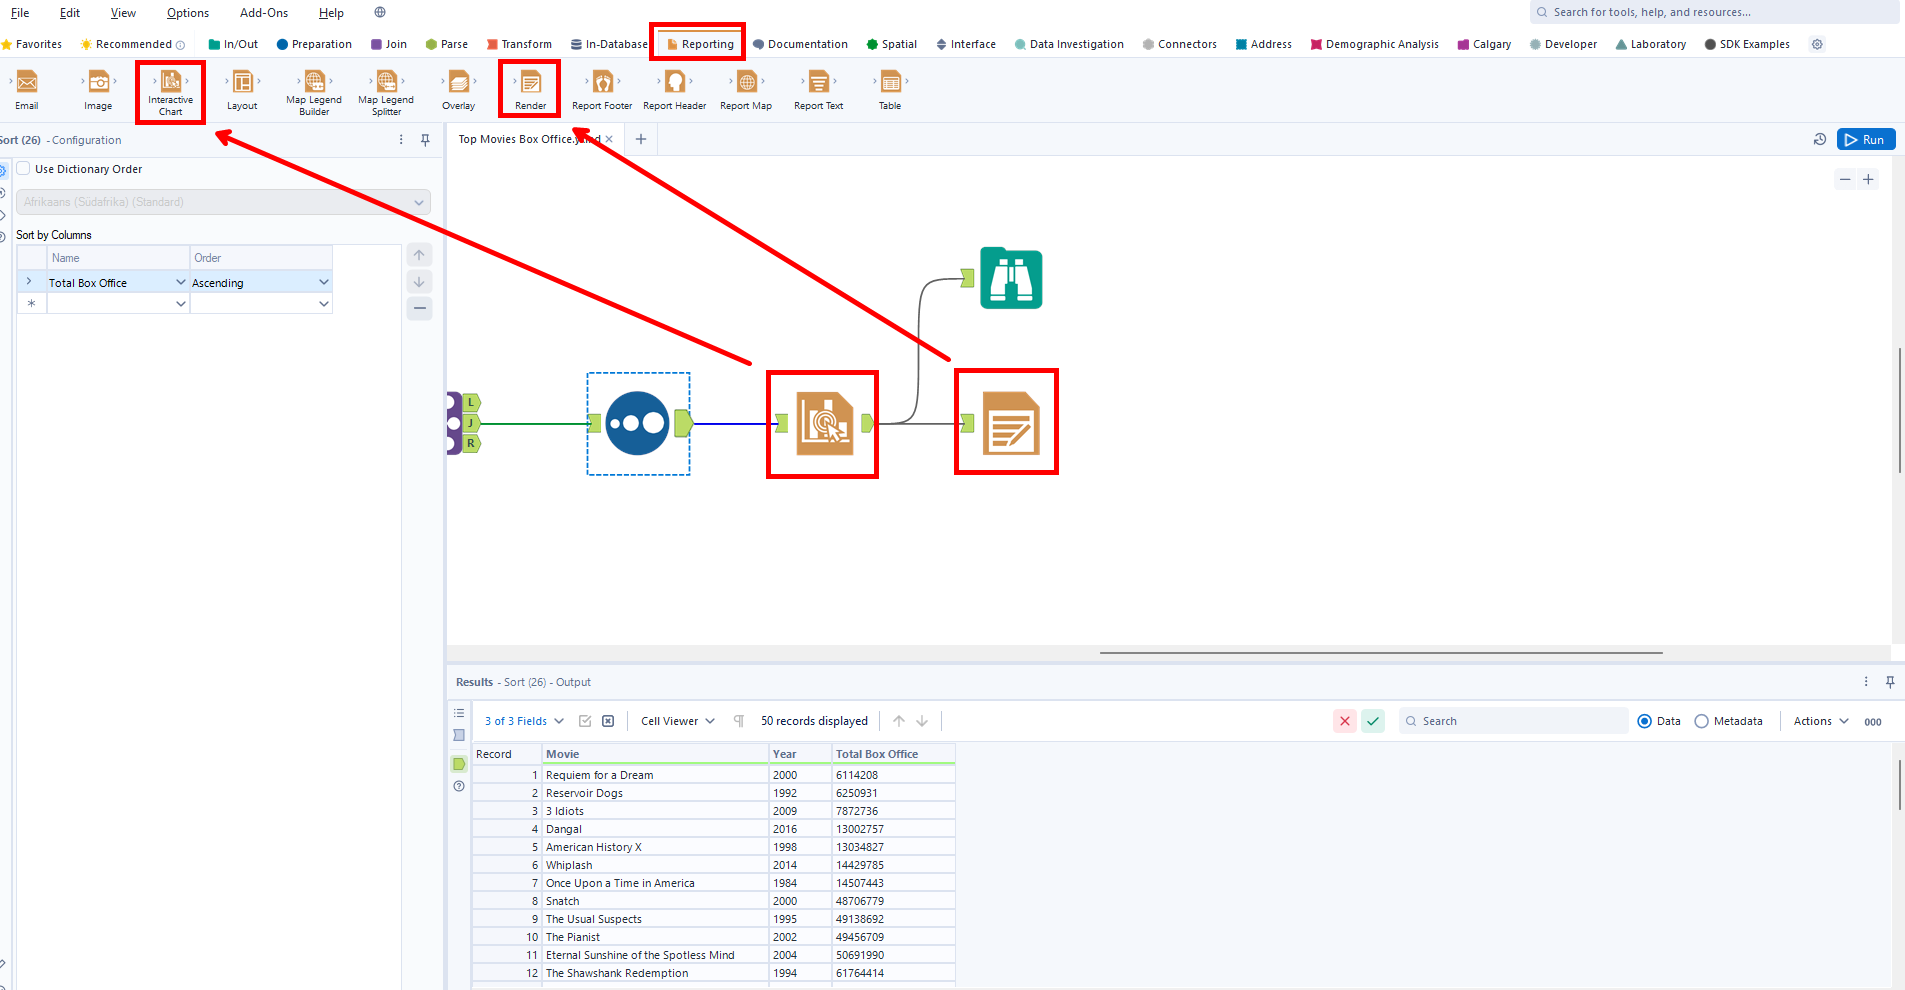Expand the 3 of 3 Fields dropdown
This screenshot has width=1905, height=990.
point(524,721)
